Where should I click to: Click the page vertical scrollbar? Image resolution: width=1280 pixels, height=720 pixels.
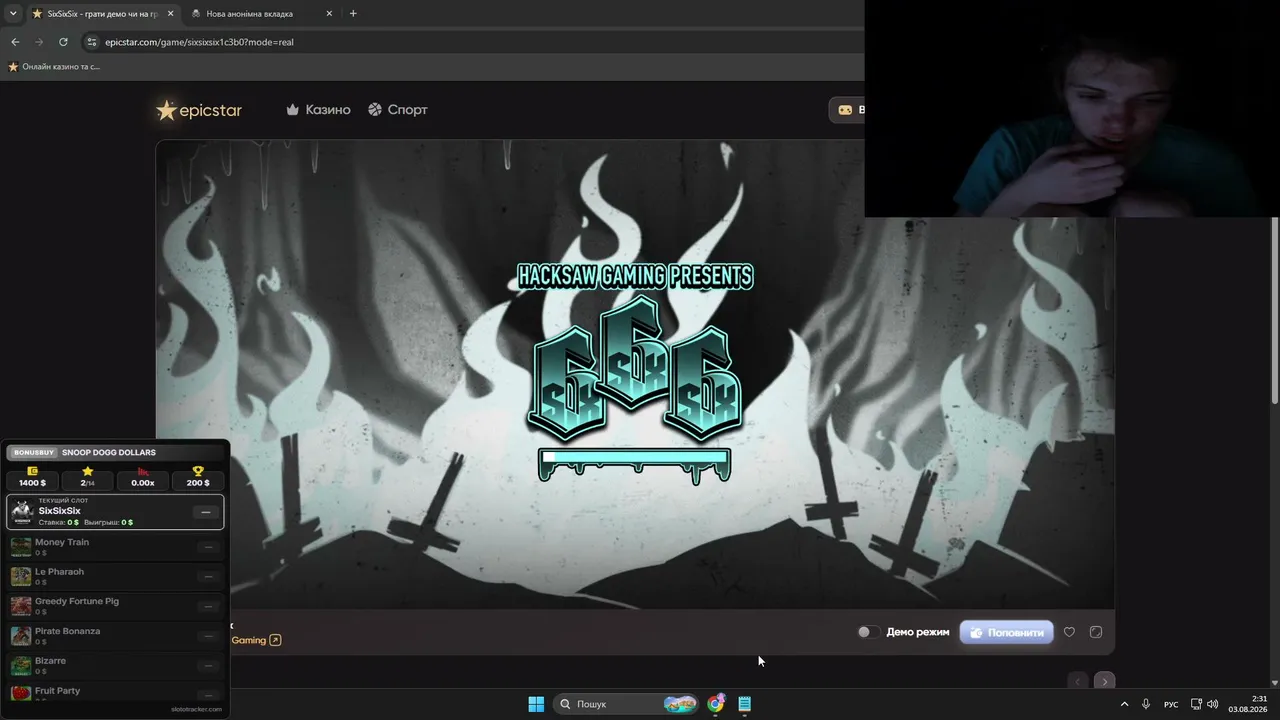coord(1274,310)
